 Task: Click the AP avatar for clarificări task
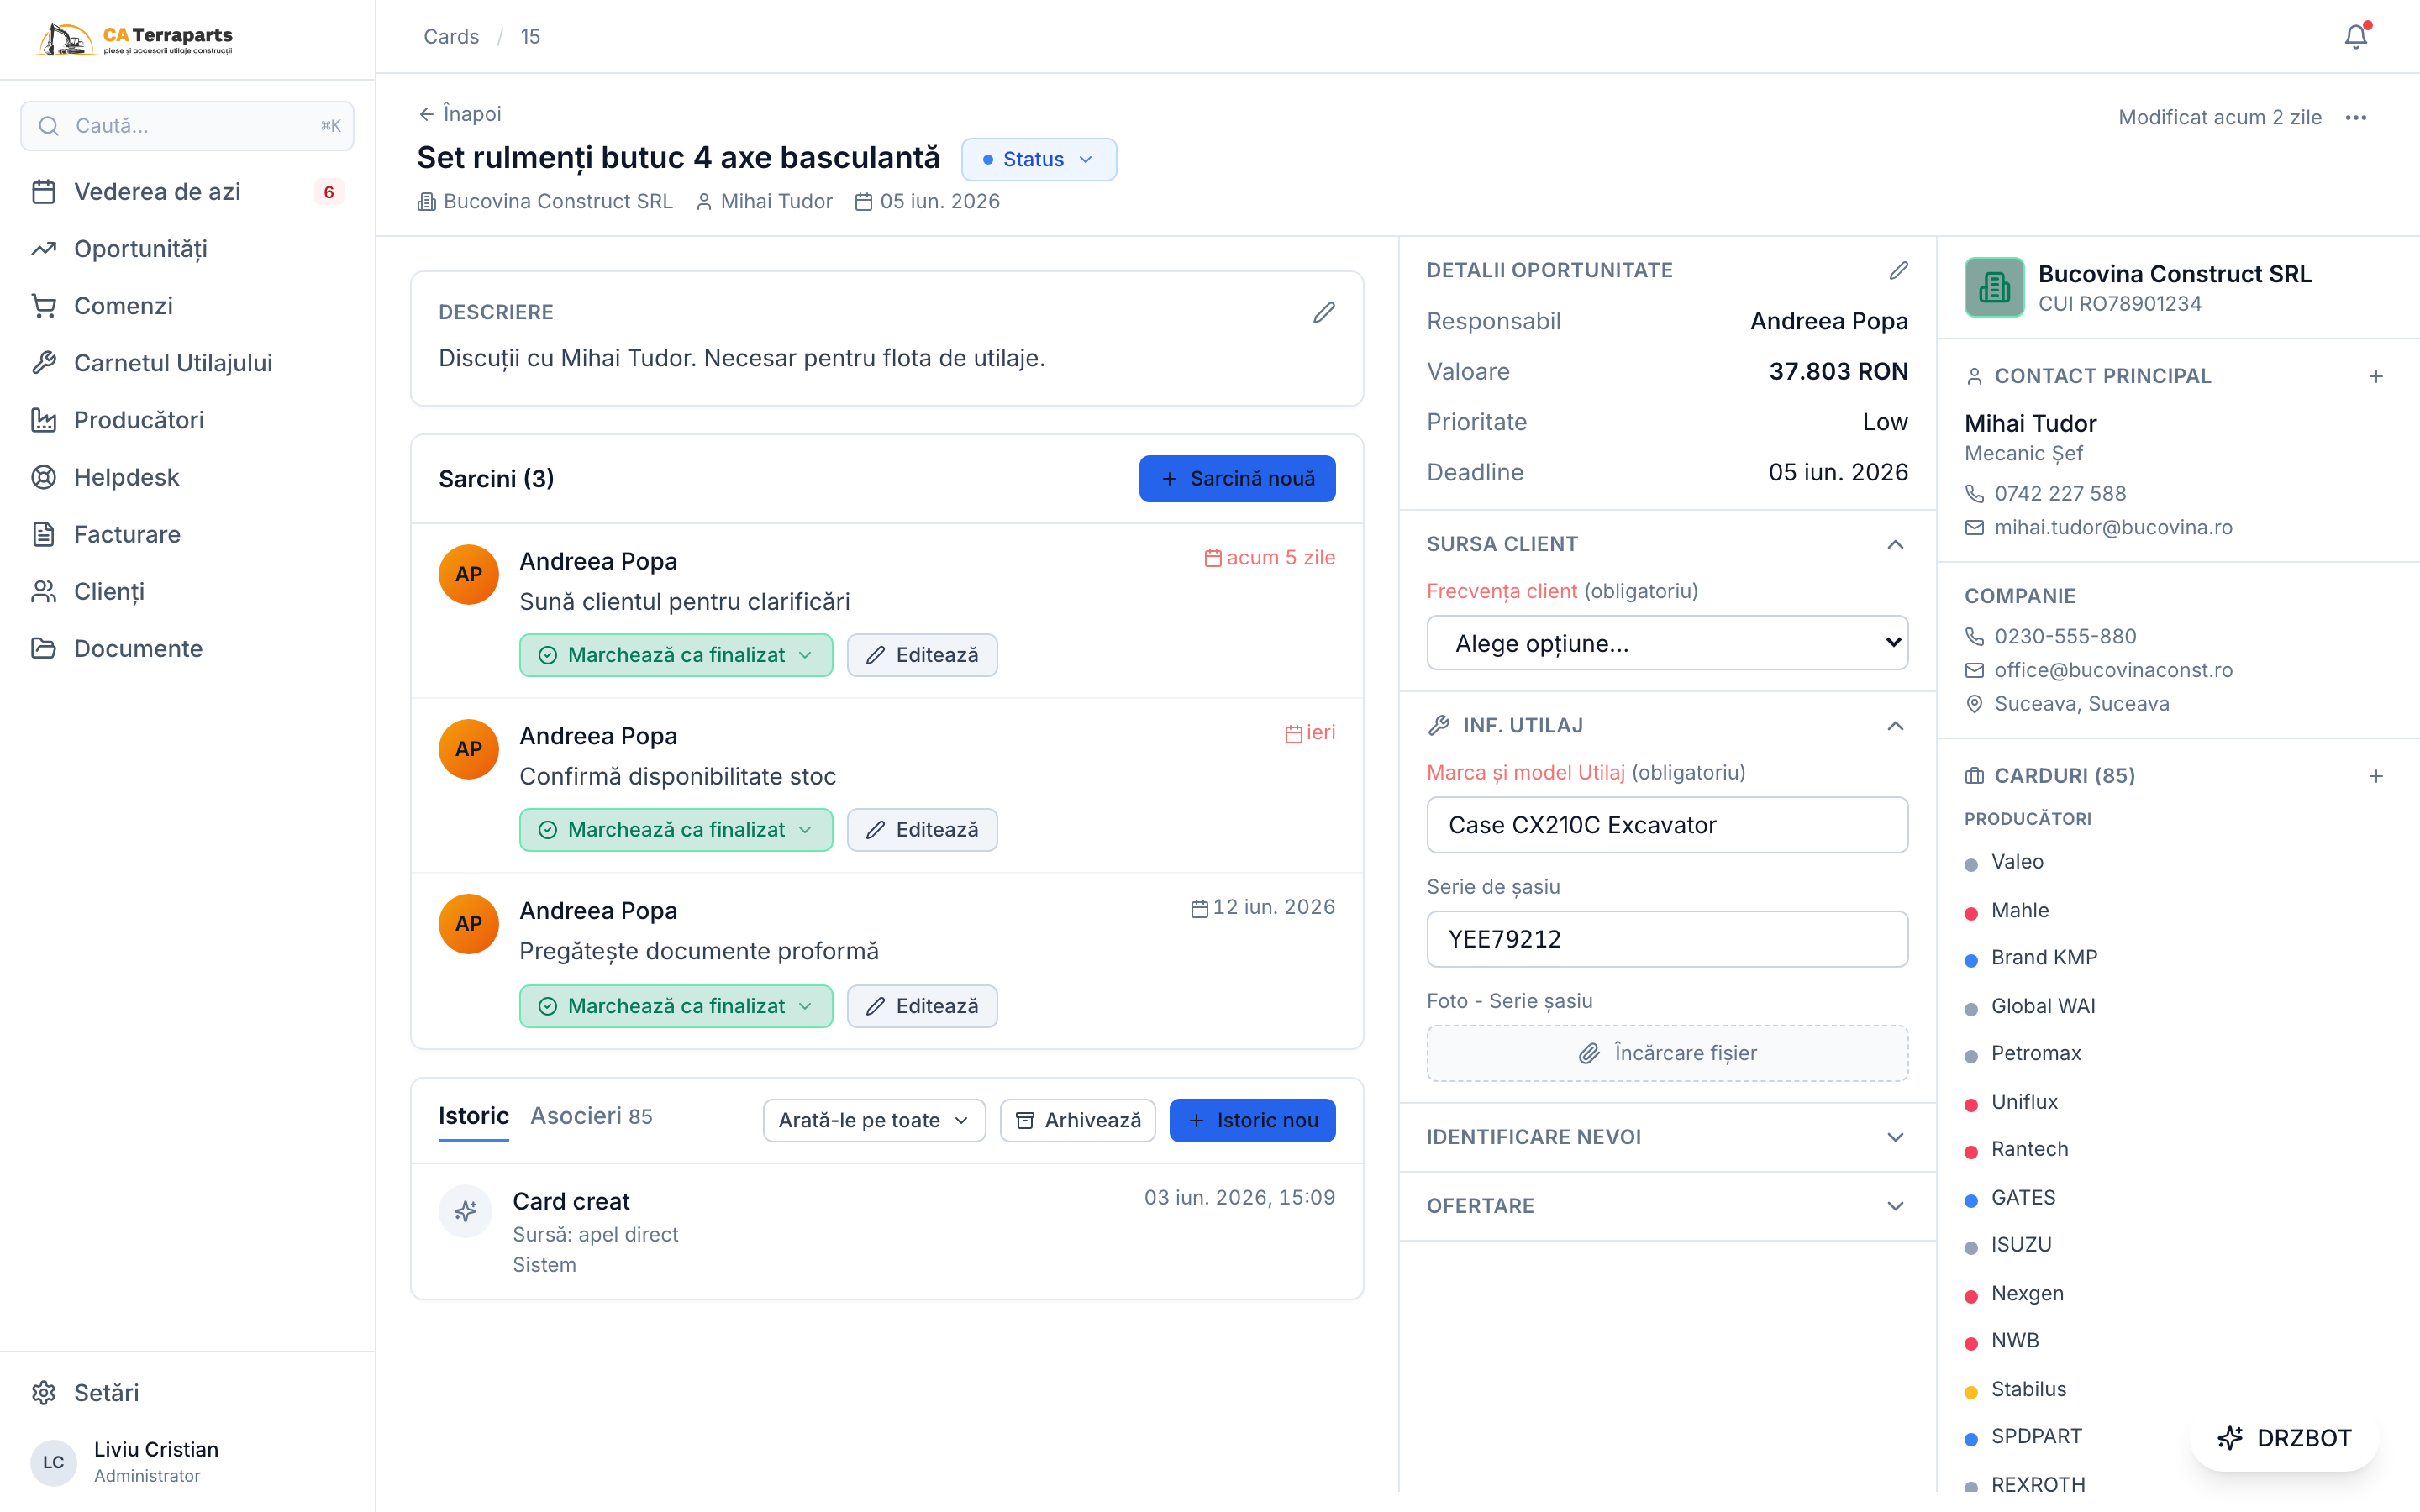(x=468, y=574)
